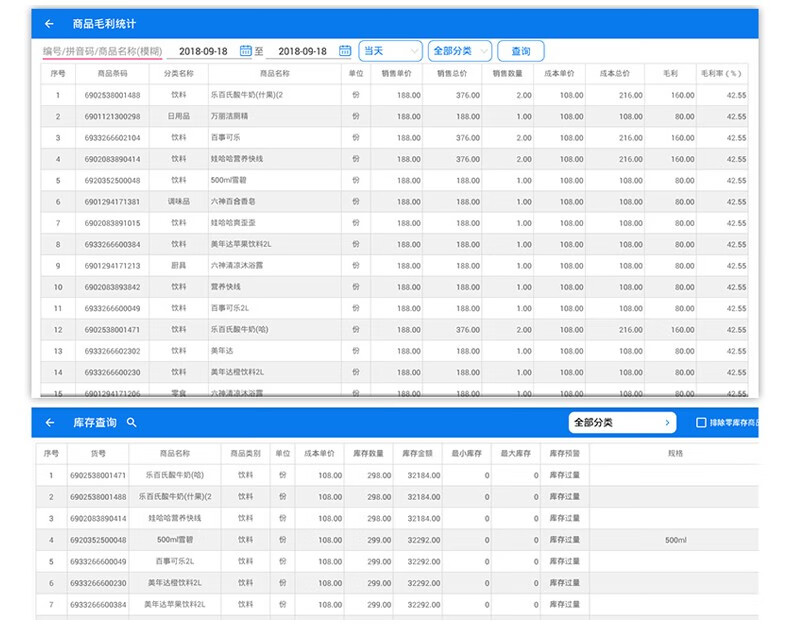Image resolution: width=790 pixels, height=644 pixels.
Task: Expand the 当天 date range dropdown
Action: tap(390, 51)
